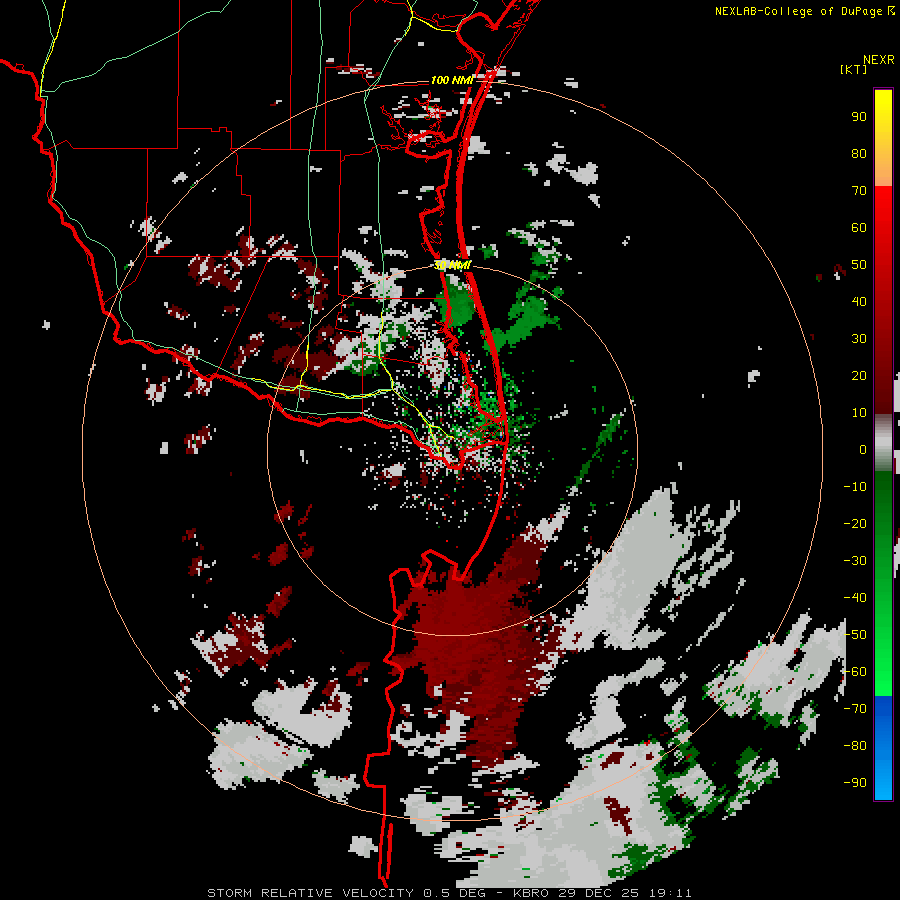Click the 20 knot legend value
The height and width of the screenshot is (900, 900).
859,375
